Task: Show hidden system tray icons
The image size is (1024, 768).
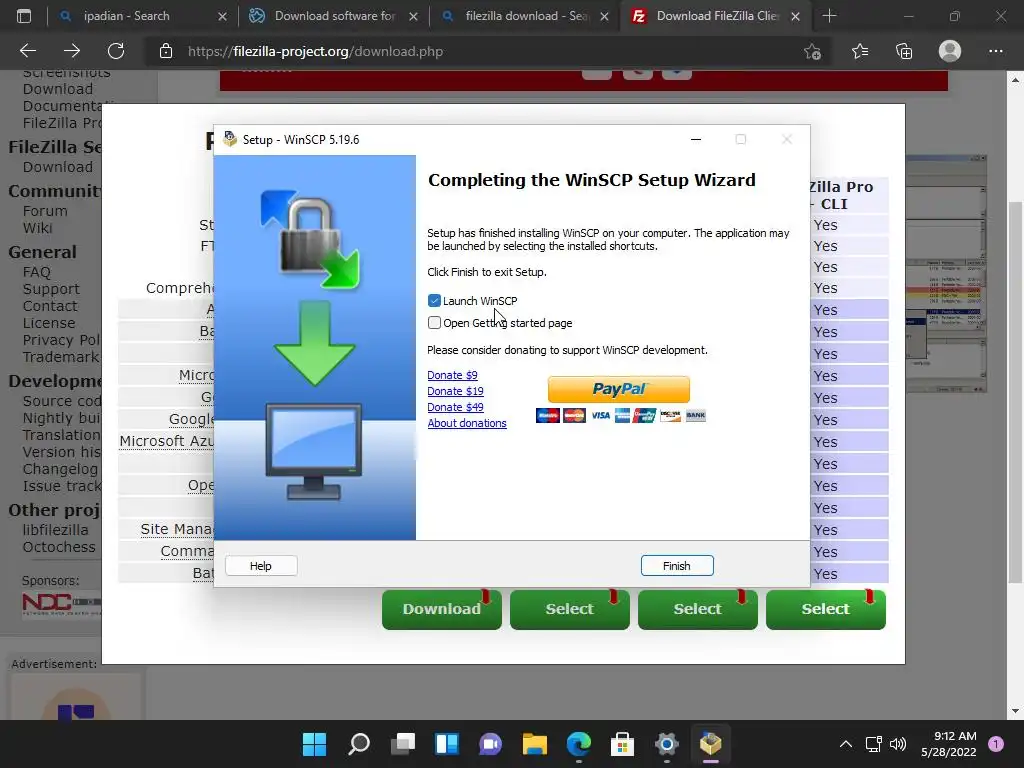Action: pos(846,743)
